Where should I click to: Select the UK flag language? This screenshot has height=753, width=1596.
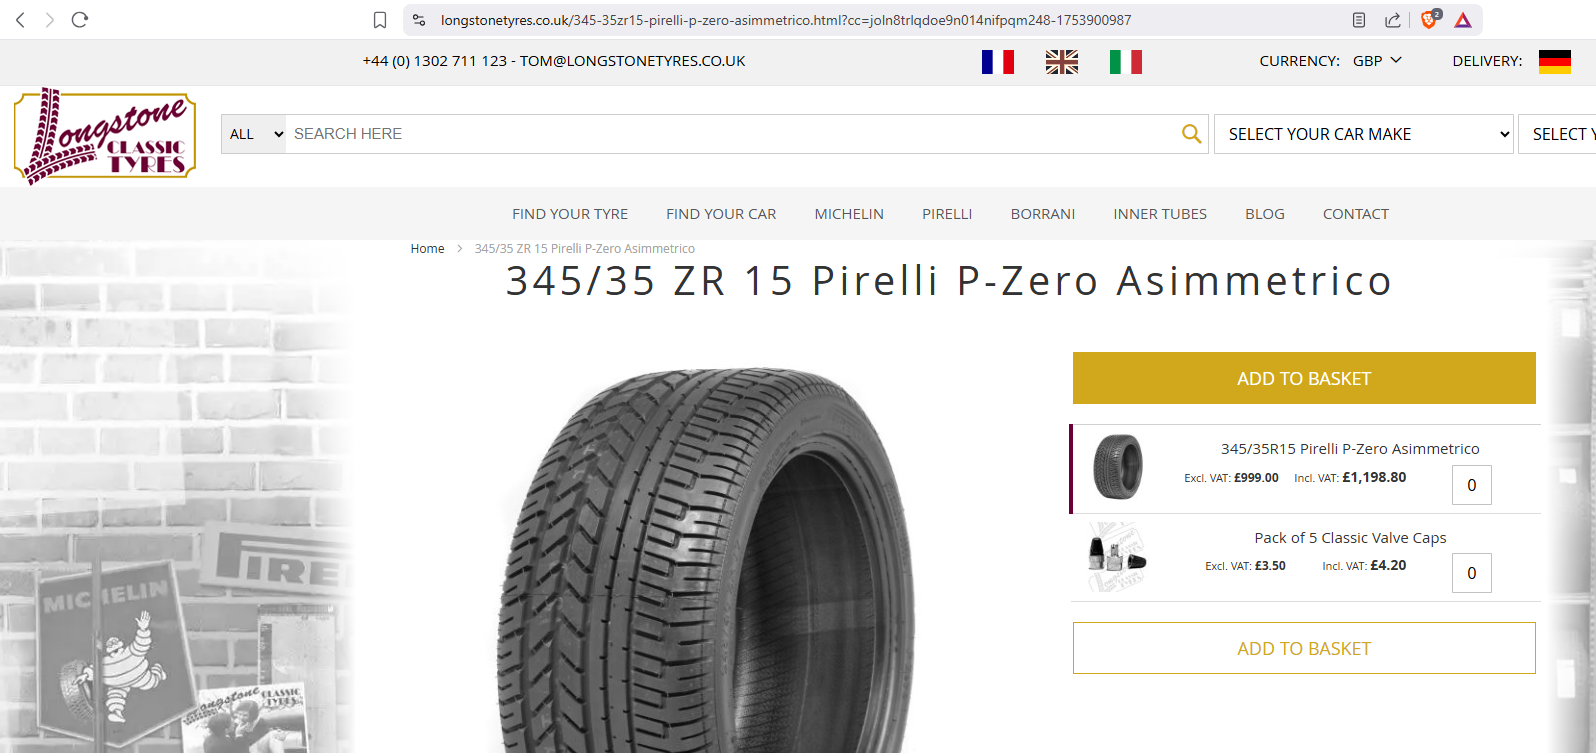(1062, 62)
